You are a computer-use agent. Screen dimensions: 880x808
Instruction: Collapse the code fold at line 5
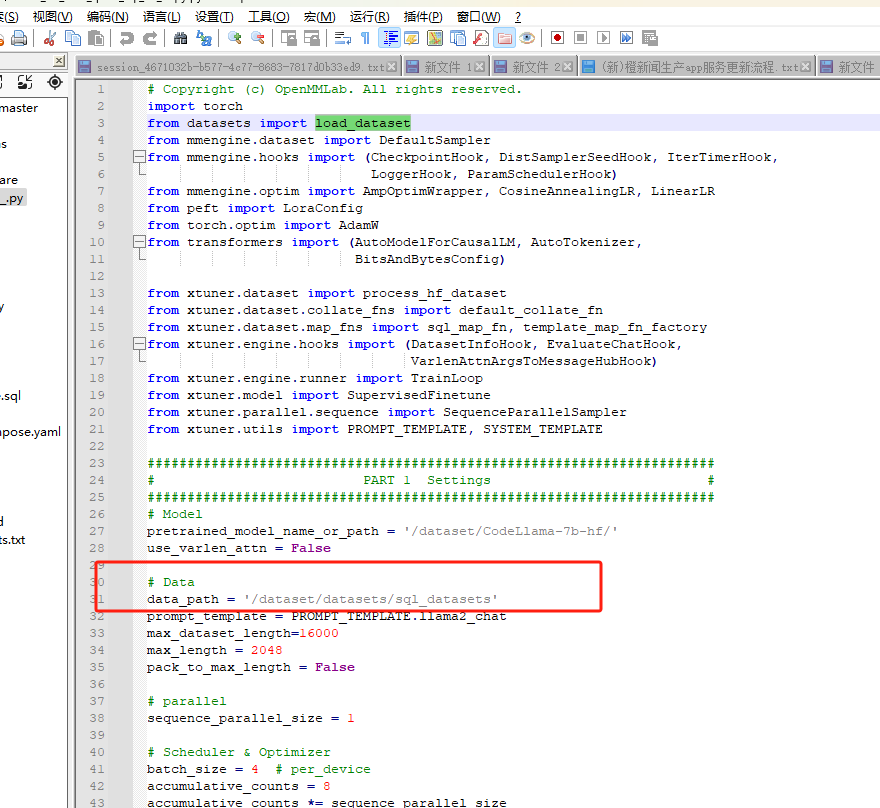tap(139, 157)
